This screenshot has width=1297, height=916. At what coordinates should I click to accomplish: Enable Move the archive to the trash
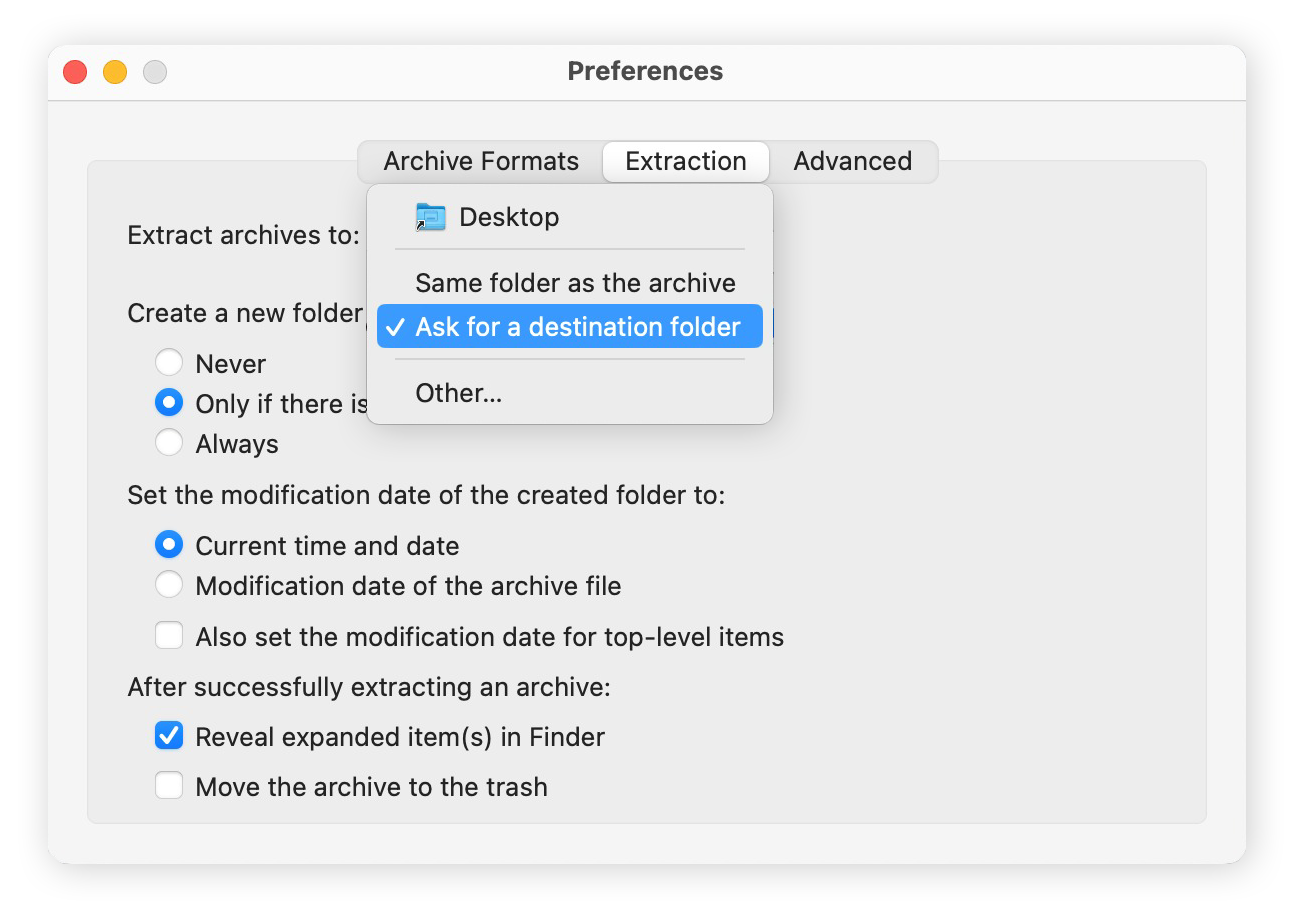coord(169,786)
